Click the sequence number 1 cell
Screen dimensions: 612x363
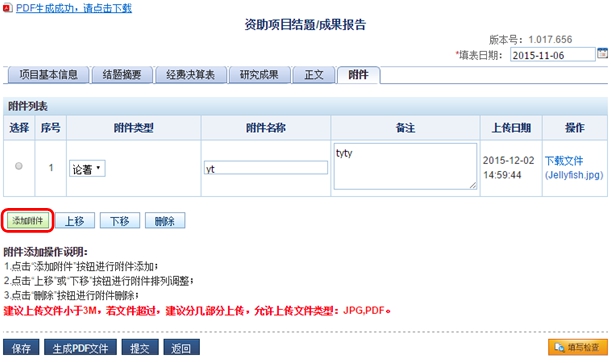pyautogui.click(x=51, y=168)
